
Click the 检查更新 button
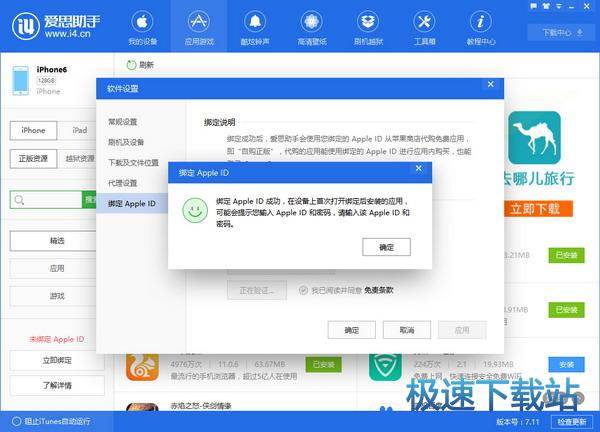pyautogui.click(x=572, y=422)
